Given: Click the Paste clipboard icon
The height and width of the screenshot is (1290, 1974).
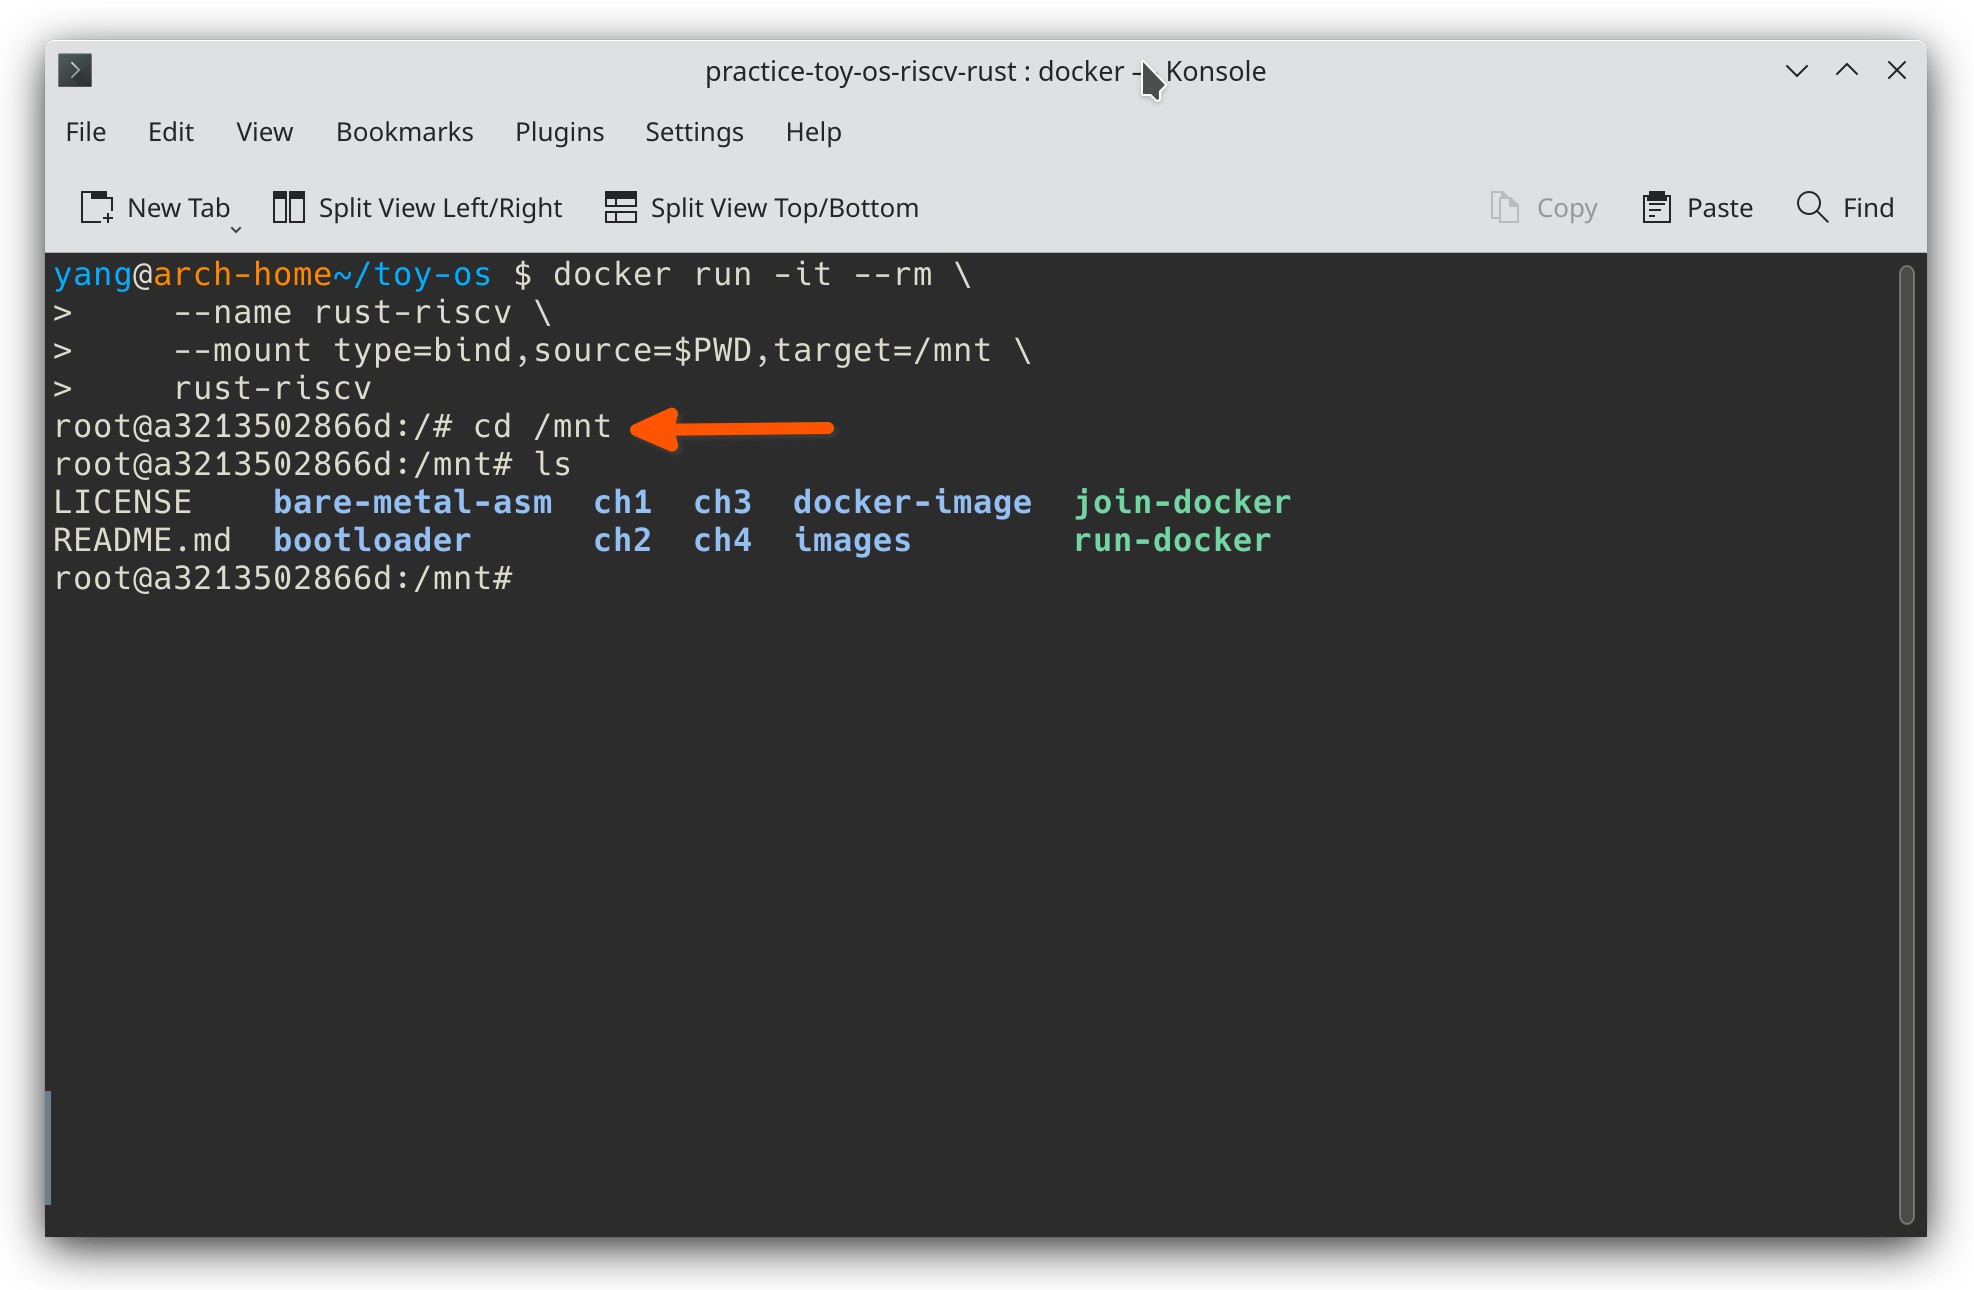Looking at the screenshot, I should tap(1656, 207).
